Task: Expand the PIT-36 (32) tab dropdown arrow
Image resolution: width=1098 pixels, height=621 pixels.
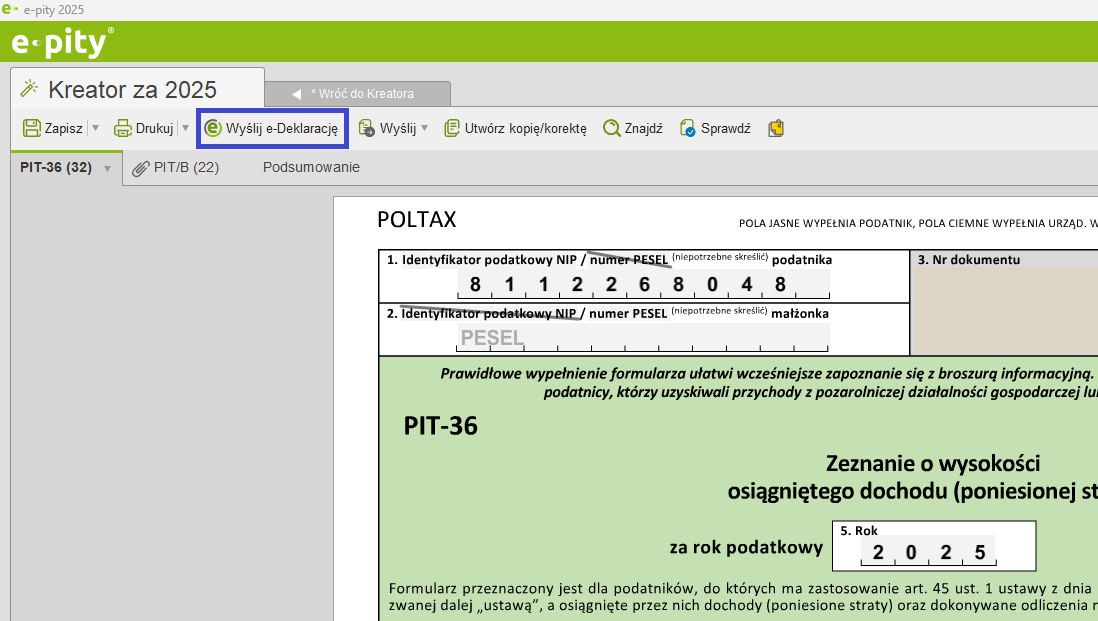Action: [x=107, y=168]
